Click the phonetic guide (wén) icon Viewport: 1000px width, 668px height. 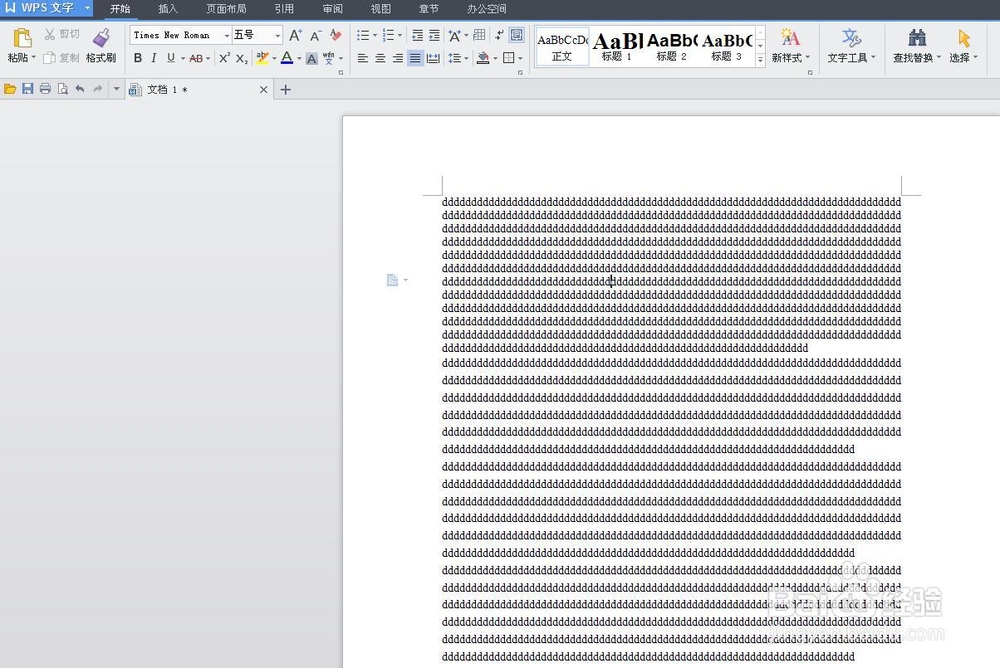tap(328, 58)
